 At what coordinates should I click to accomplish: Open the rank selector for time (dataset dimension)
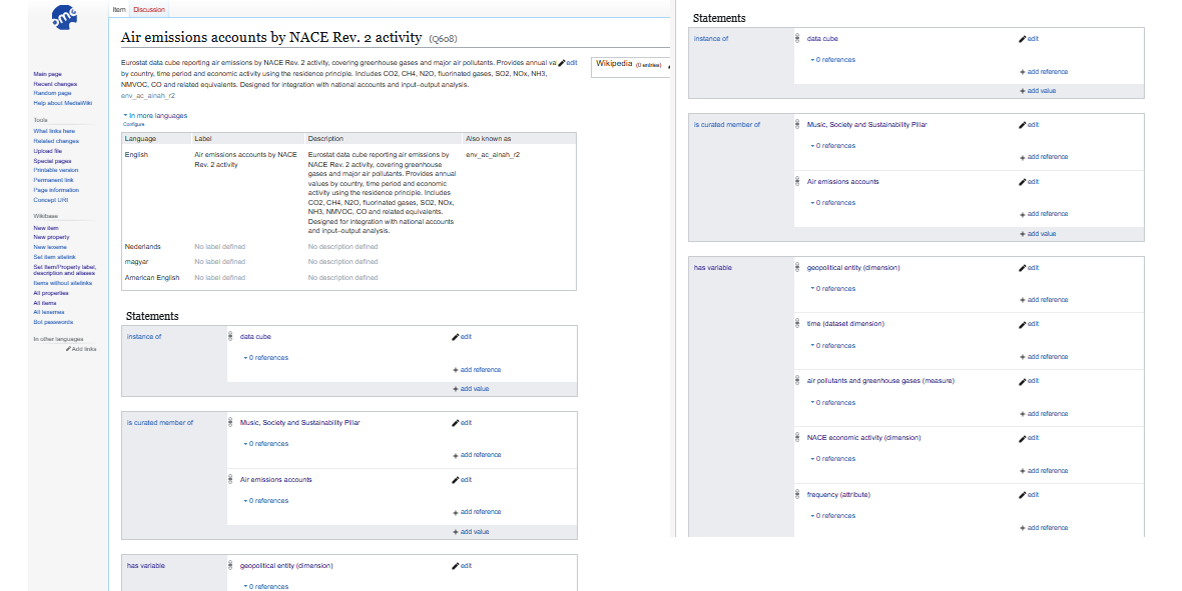click(x=797, y=324)
